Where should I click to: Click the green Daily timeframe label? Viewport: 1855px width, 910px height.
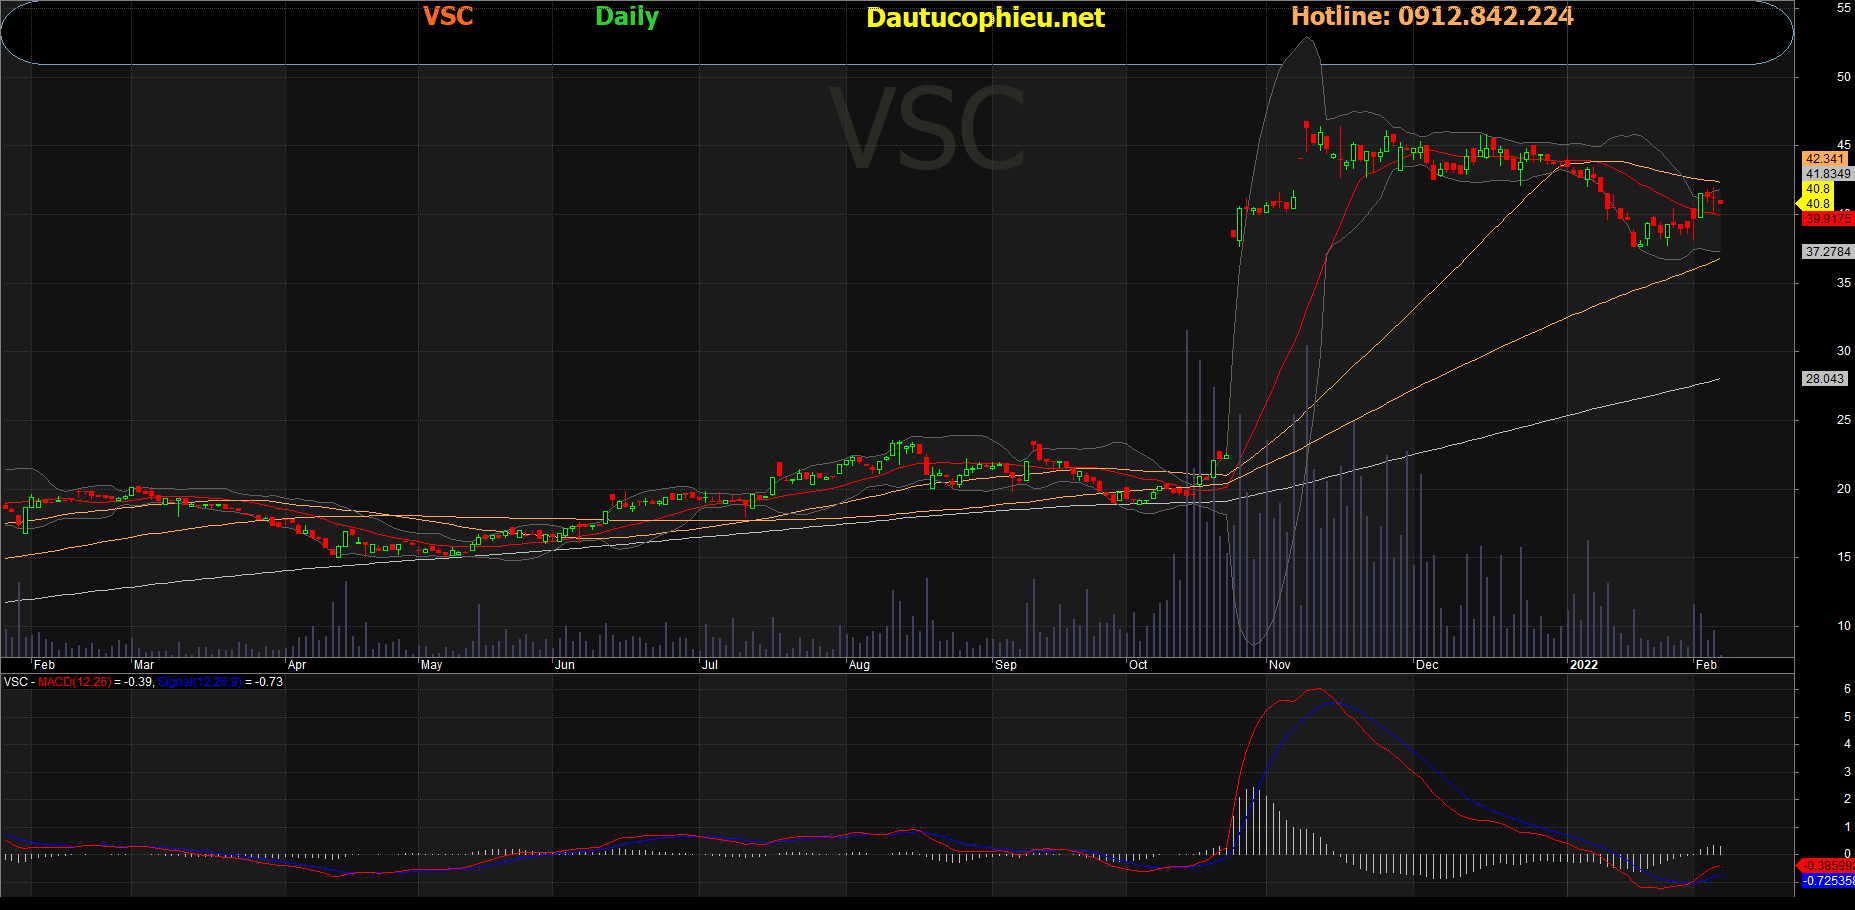point(627,17)
